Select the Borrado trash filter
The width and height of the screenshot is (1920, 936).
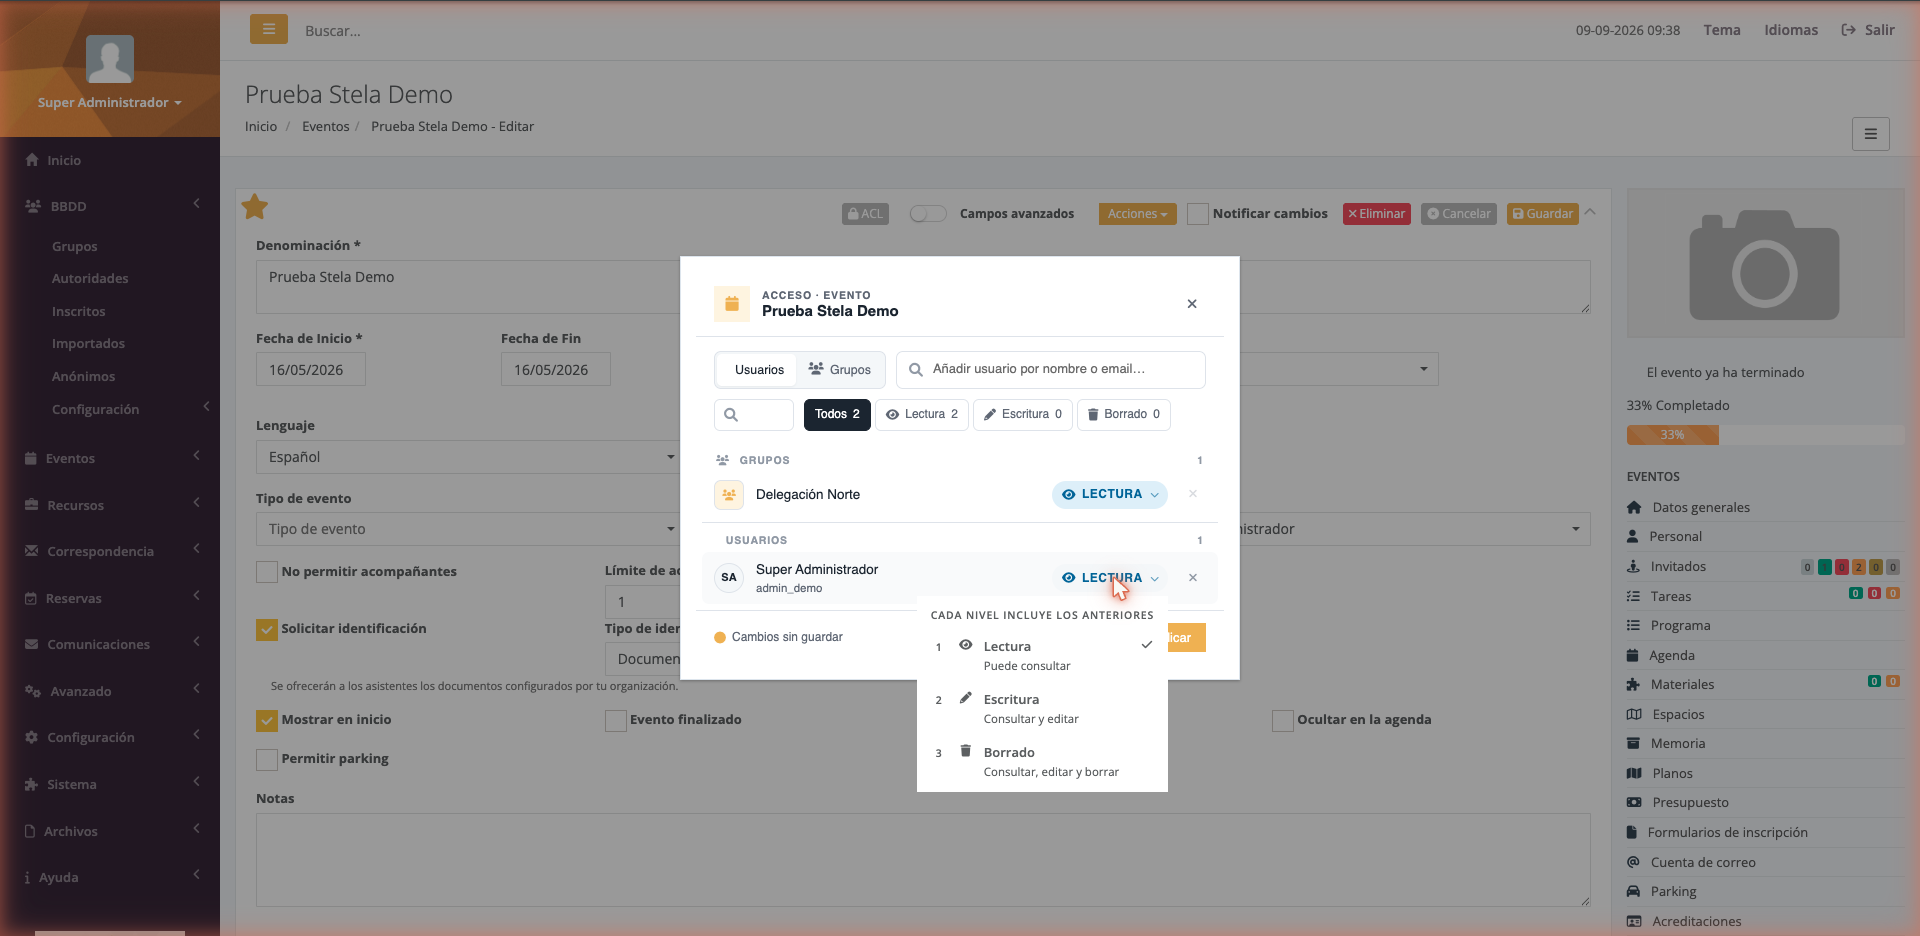1124,414
